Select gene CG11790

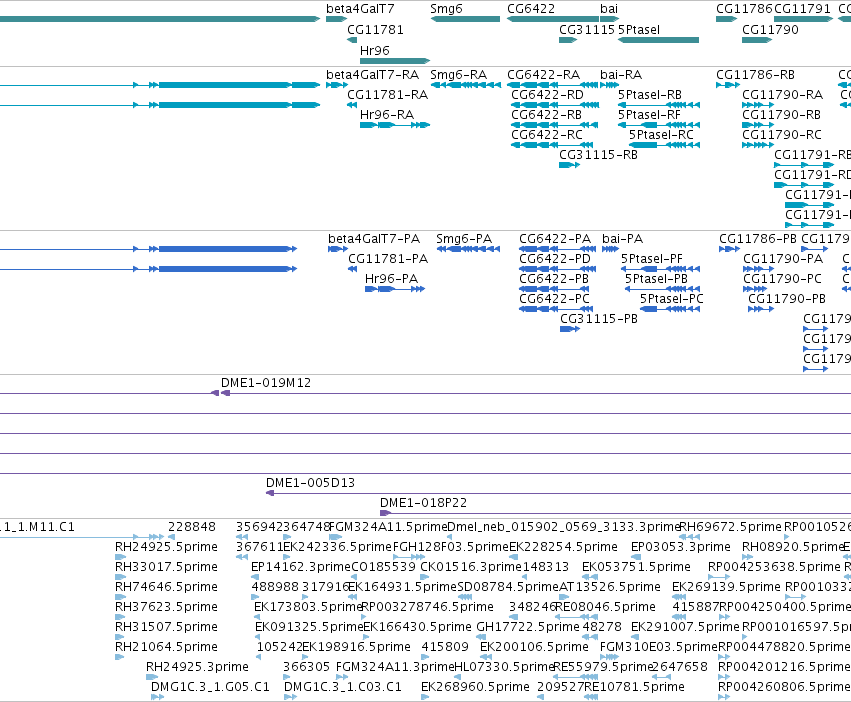tap(757, 40)
